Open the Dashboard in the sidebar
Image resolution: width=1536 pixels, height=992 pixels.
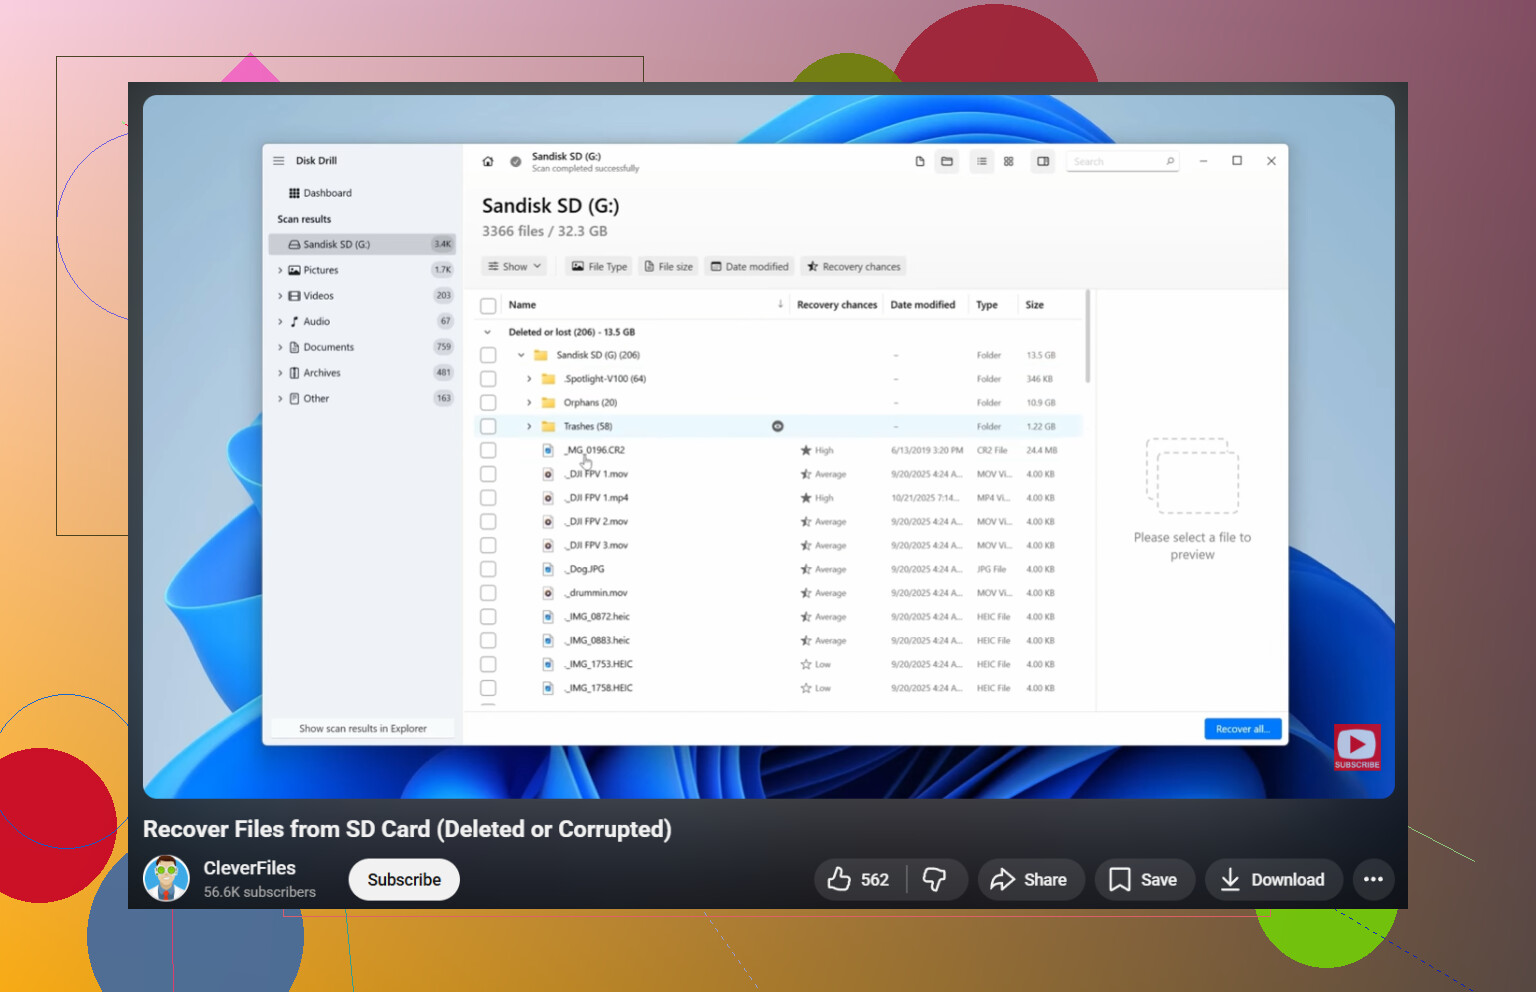click(320, 193)
